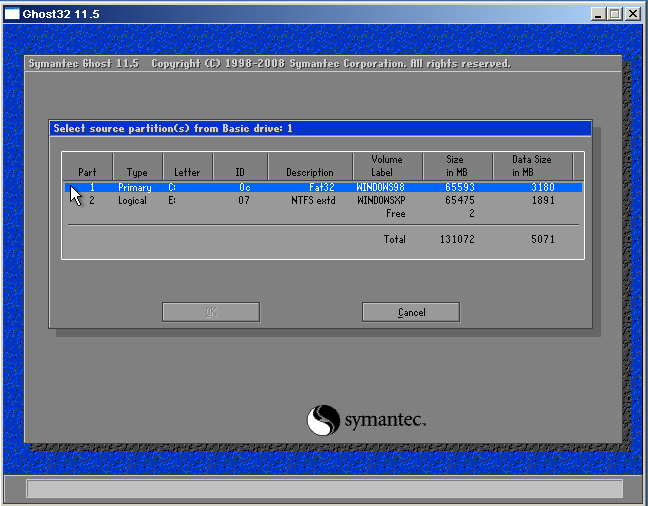The image size is (648, 506).
Task: Select the Logical E: partition row
Action: tap(323, 200)
